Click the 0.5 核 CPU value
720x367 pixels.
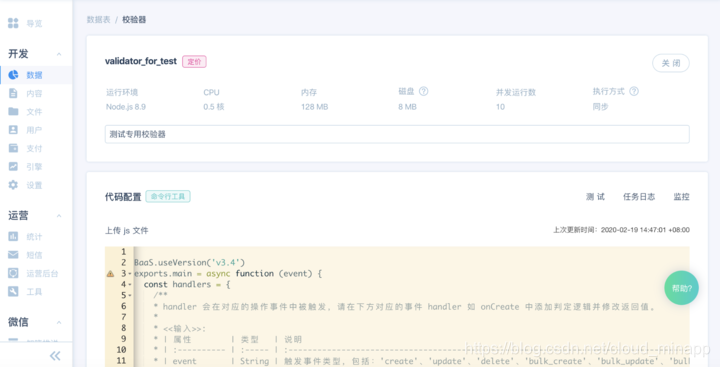(214, 107)
